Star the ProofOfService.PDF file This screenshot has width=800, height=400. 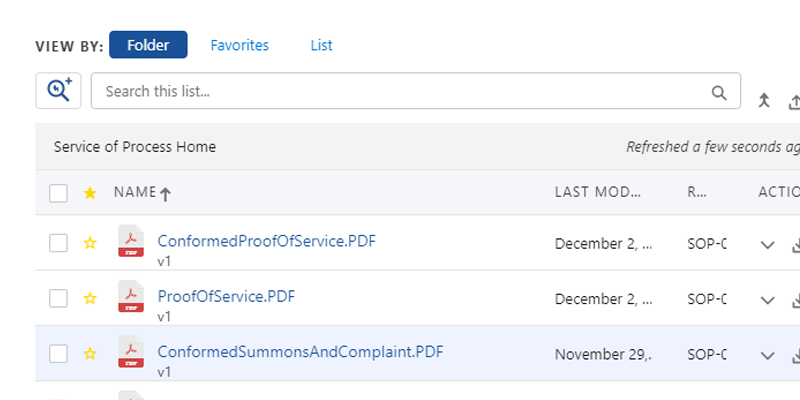(90, 298)
